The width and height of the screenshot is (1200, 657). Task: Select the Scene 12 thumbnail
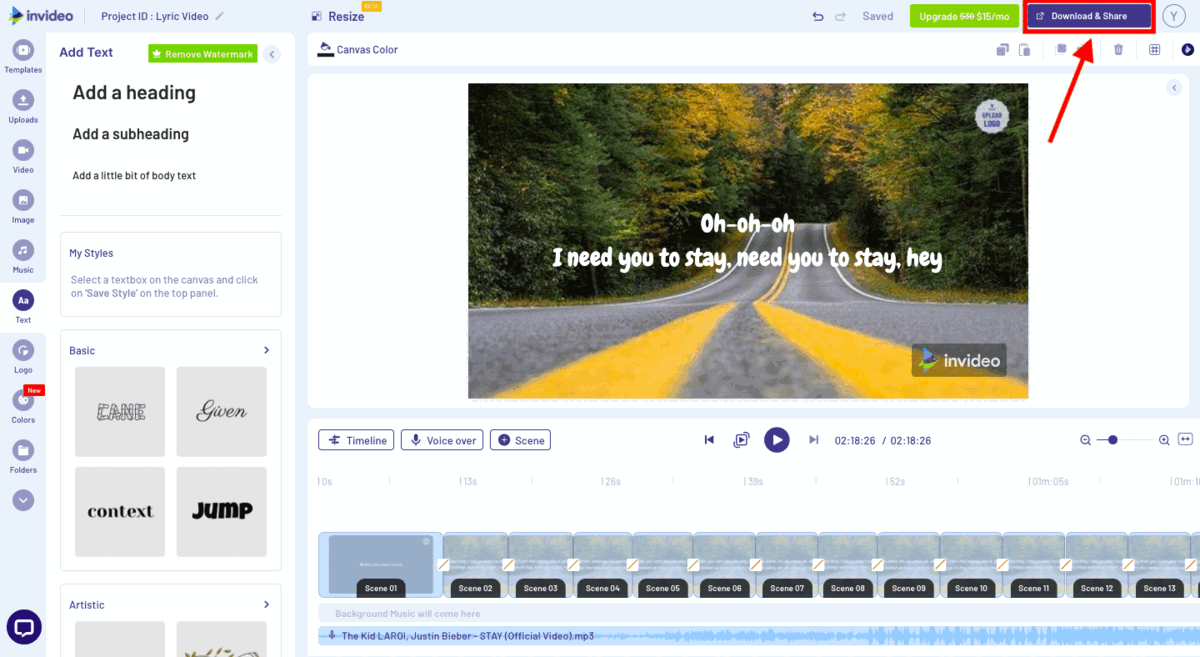pyautogui.click(x=1096, y=565)
